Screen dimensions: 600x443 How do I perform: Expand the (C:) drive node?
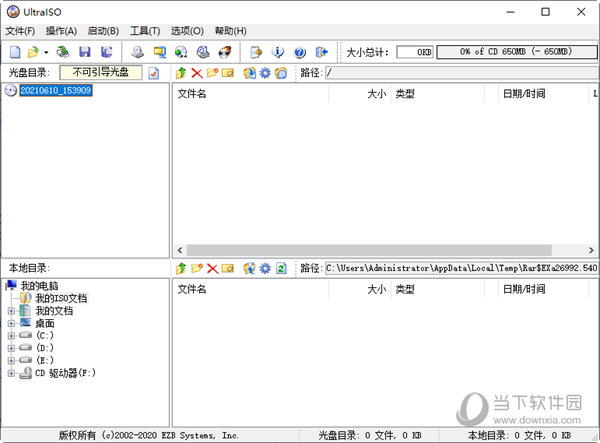click(x=11, y=336)
